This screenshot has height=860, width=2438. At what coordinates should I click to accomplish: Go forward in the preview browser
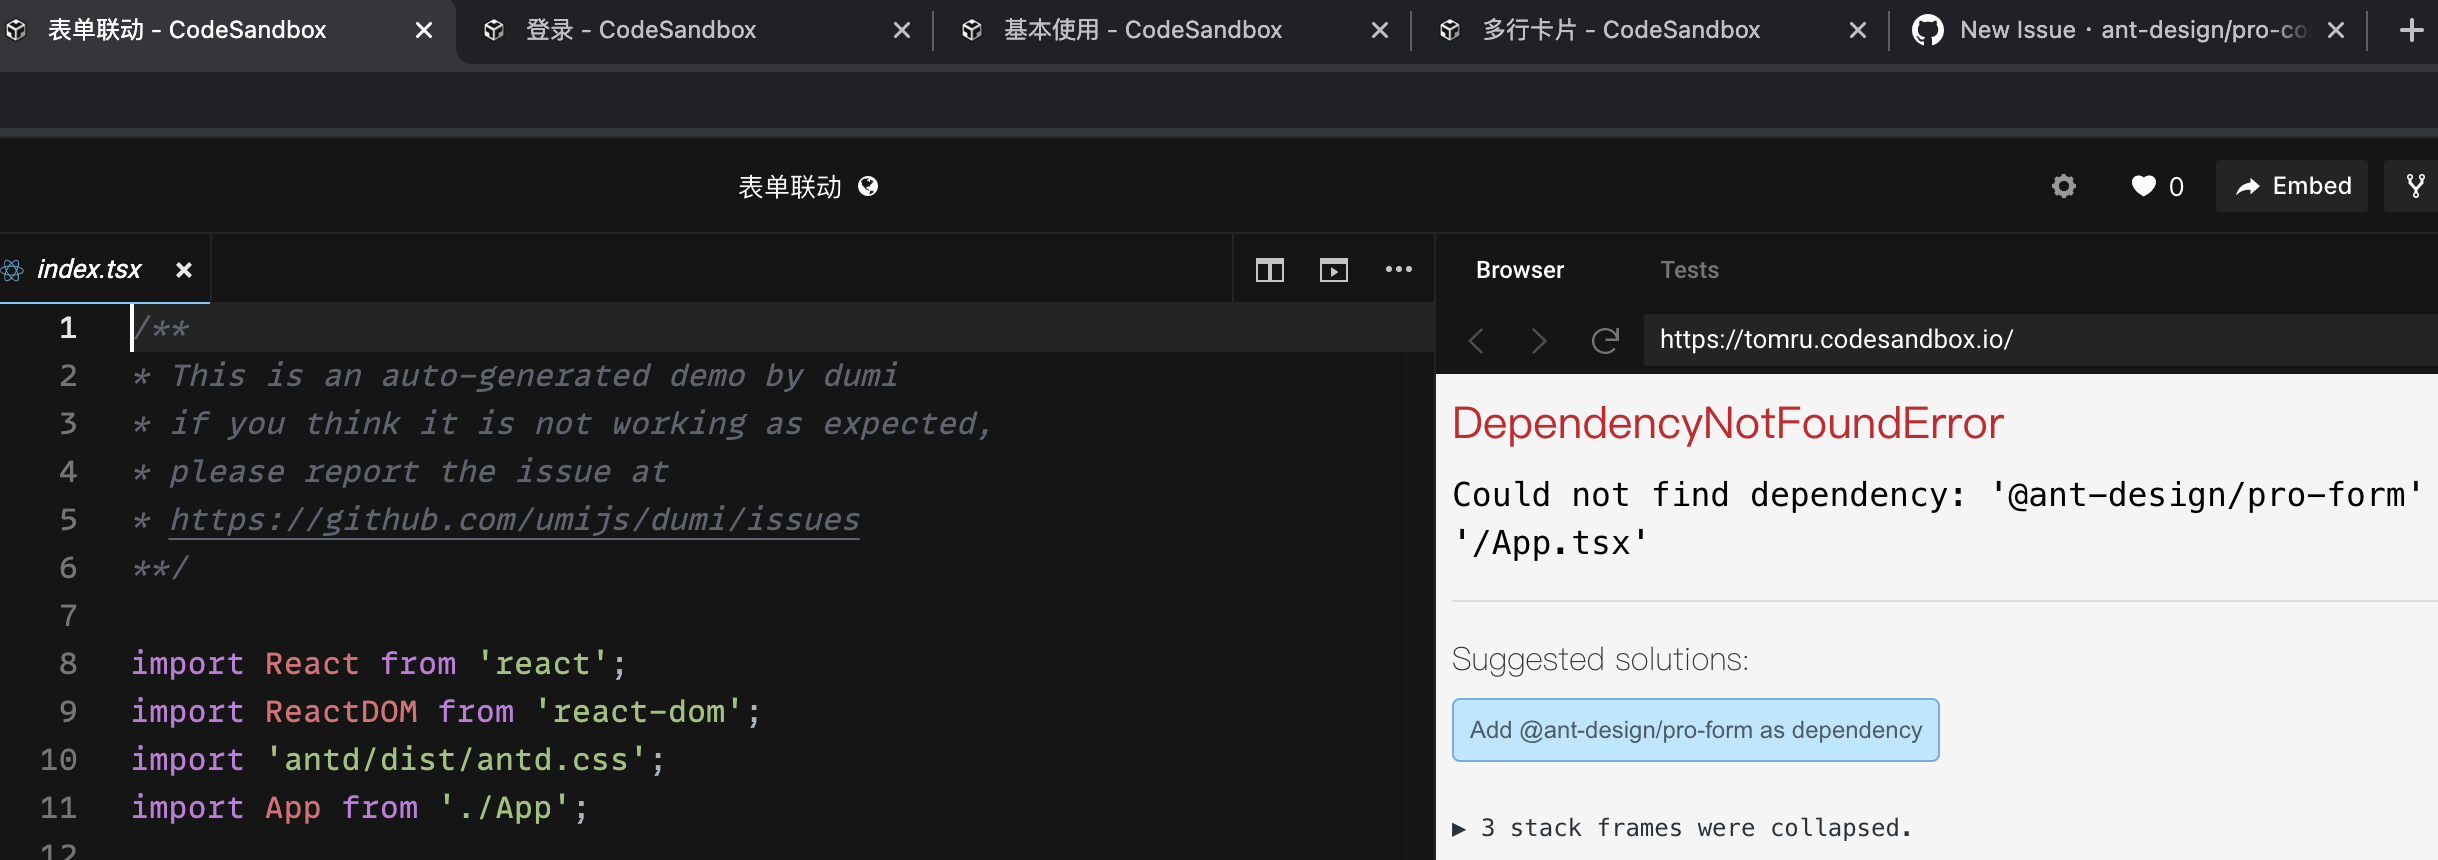[x=1540, y=341]
